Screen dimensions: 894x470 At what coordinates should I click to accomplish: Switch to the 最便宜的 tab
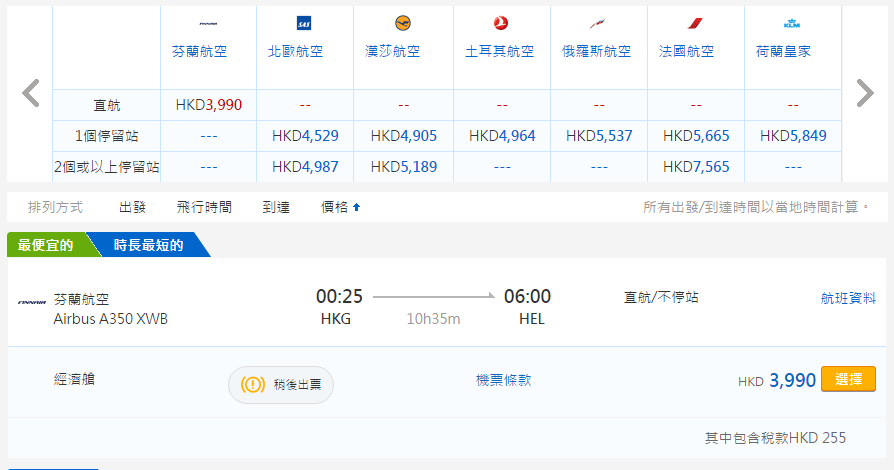coord(47,245)
